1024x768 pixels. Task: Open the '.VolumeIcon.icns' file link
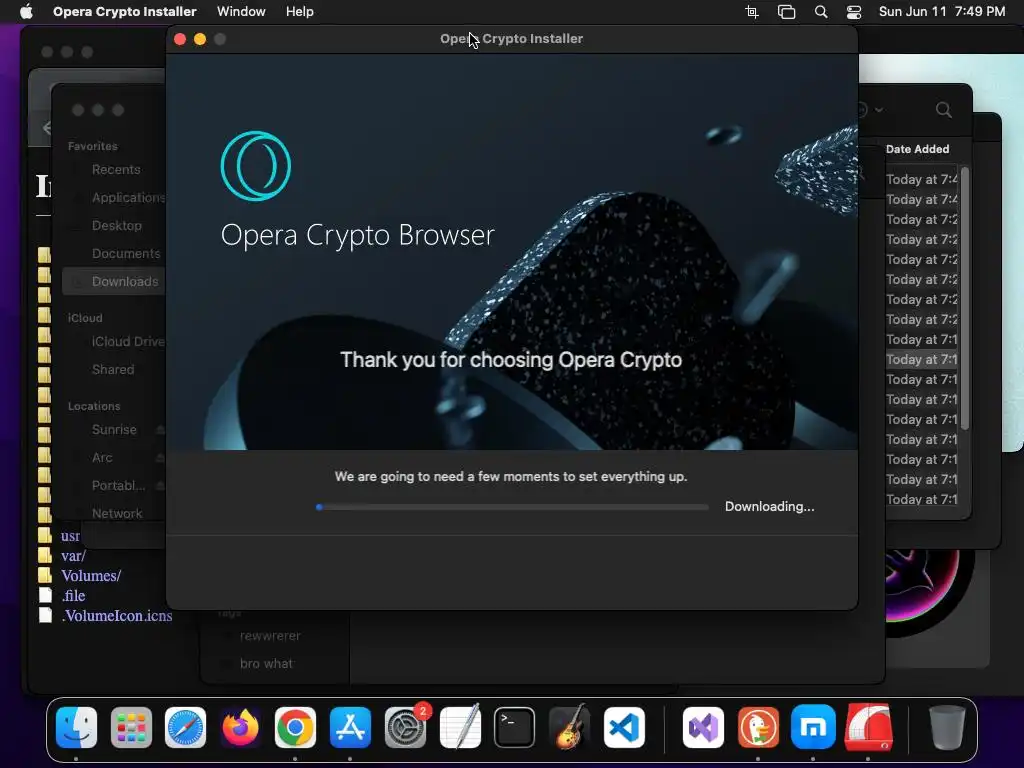117,616
